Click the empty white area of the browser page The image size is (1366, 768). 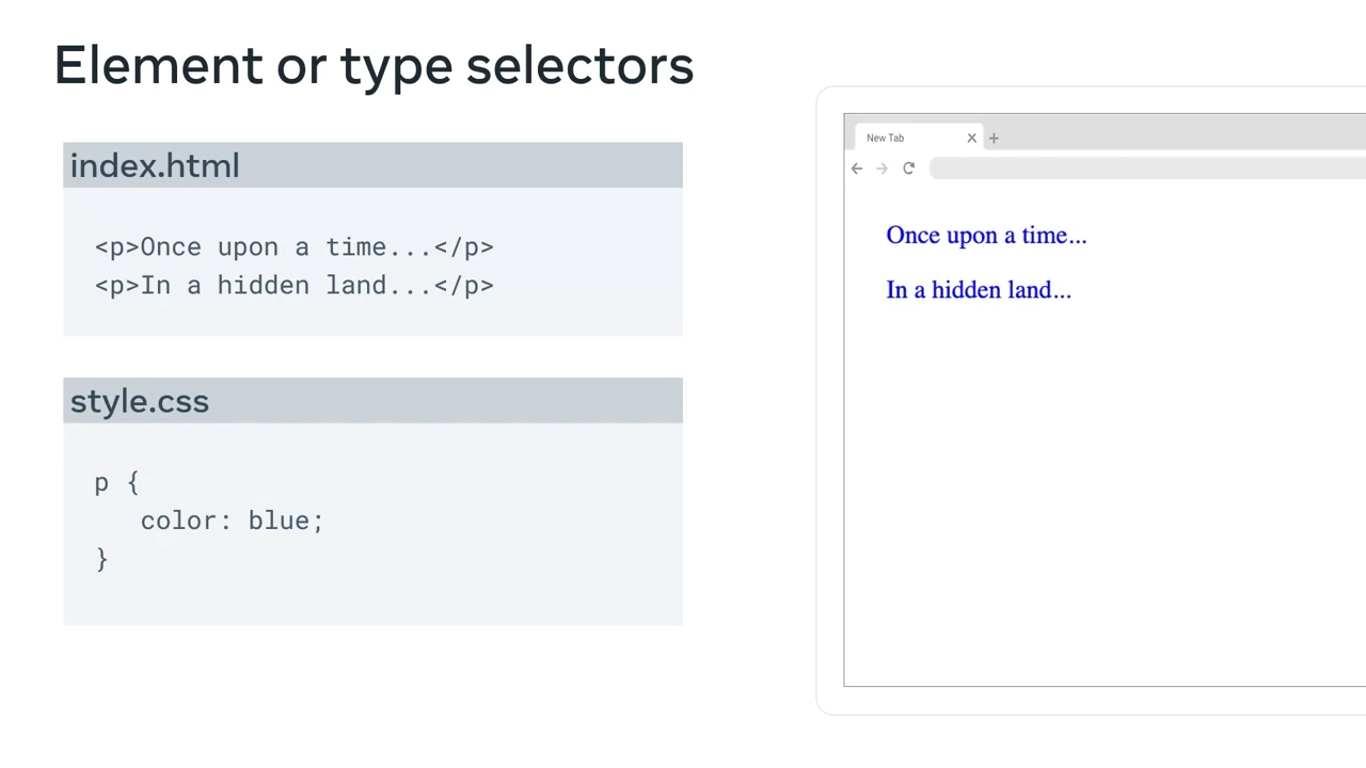click(x=1100, y=500)
